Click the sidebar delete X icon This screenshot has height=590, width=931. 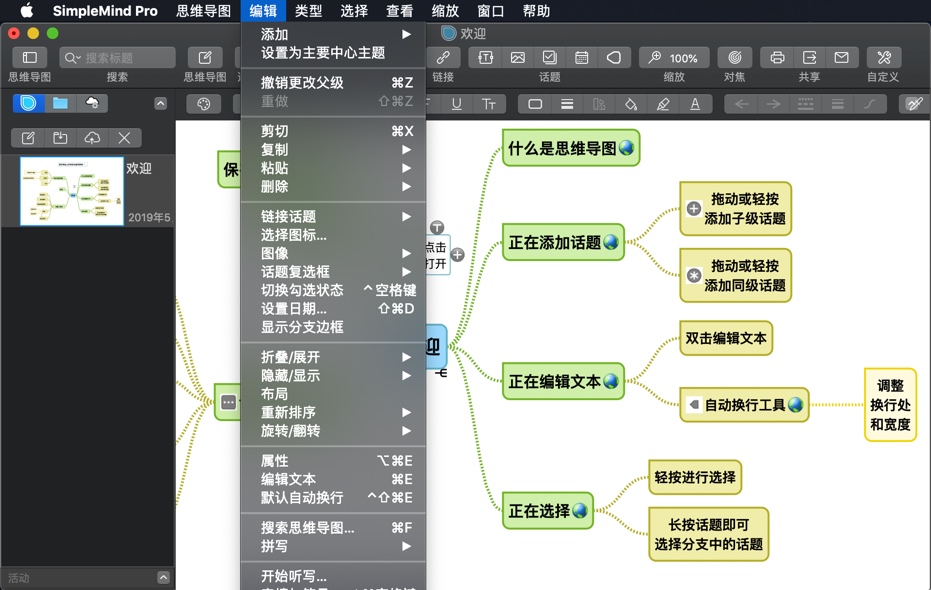pos(124,138)
